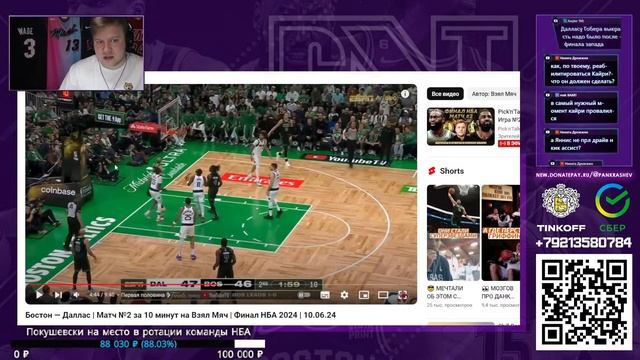Enable theater mode view

(383, 295)
